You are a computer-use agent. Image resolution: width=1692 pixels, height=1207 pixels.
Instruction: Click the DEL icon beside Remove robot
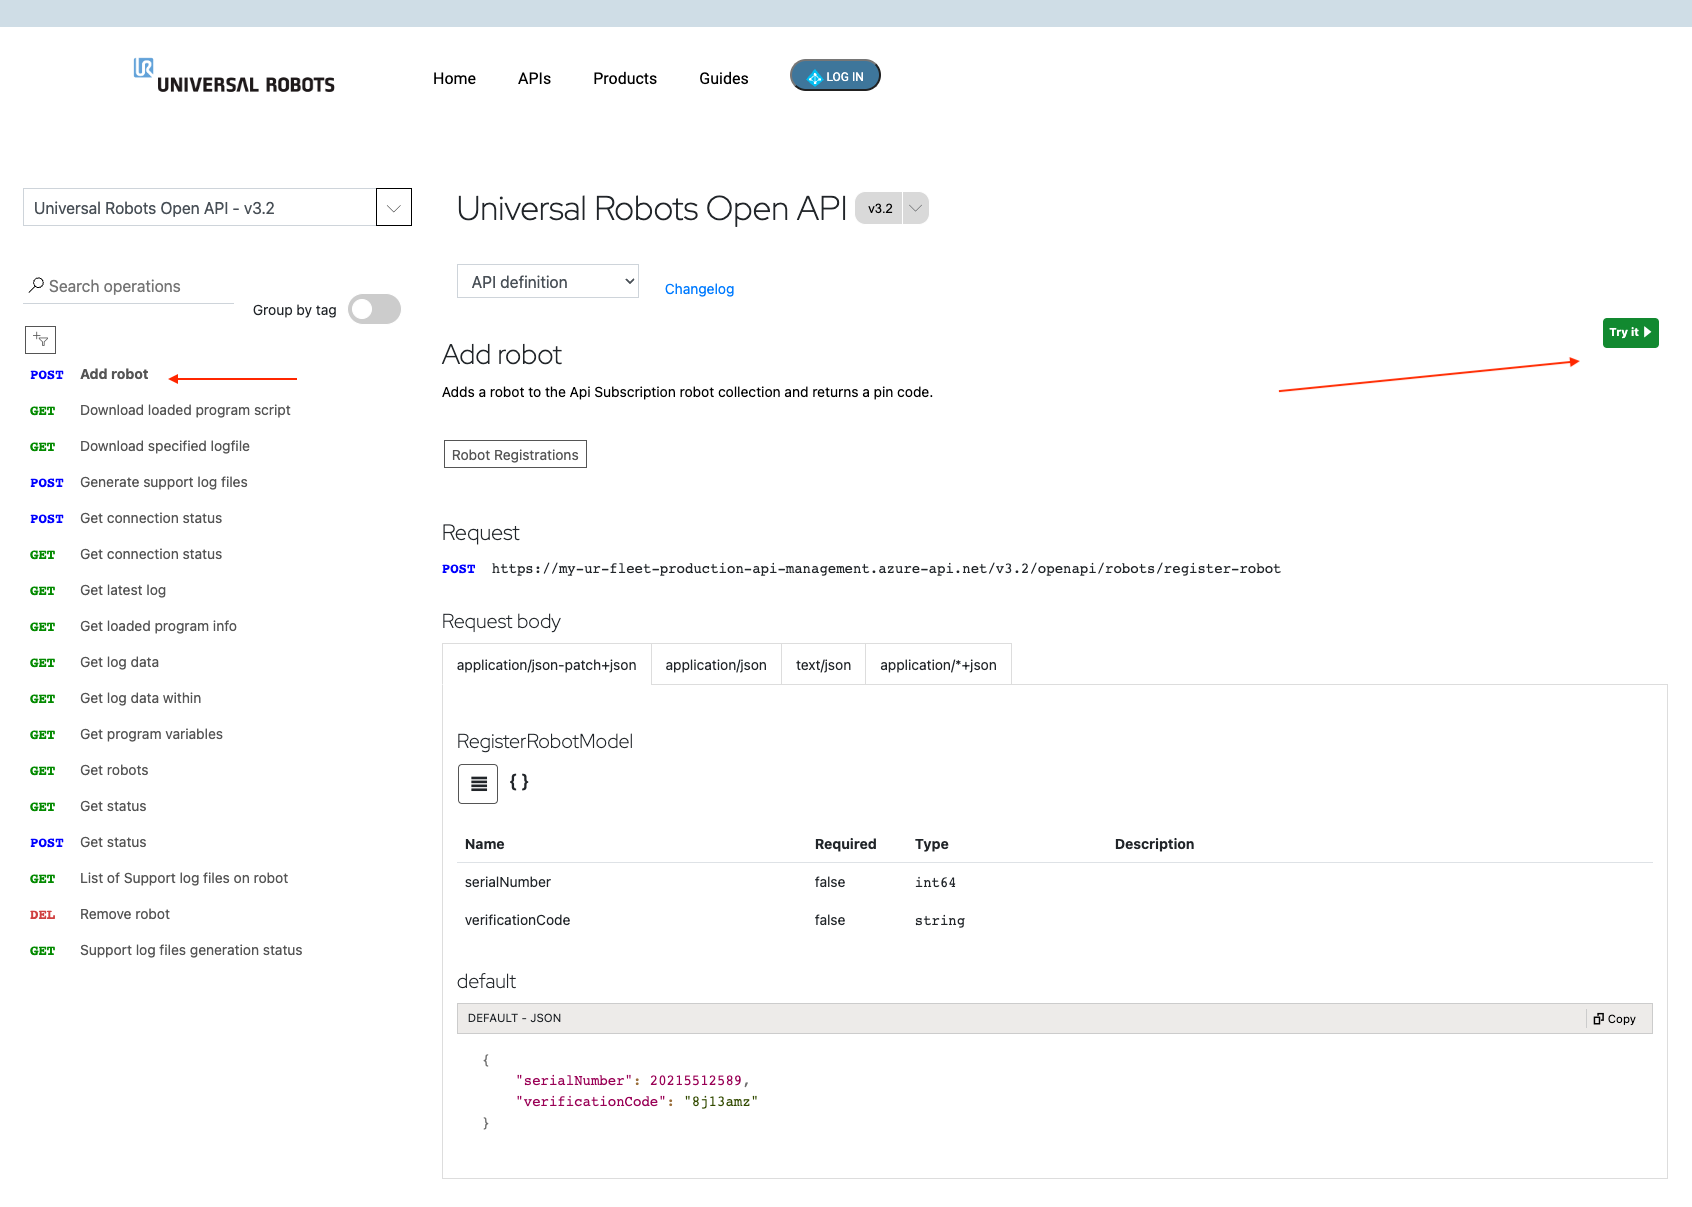click(43, 914)
